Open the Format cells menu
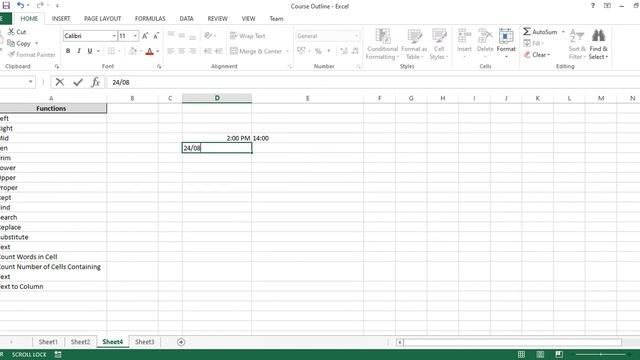Screen dimensions: 640x360 [x=506, y=44]
